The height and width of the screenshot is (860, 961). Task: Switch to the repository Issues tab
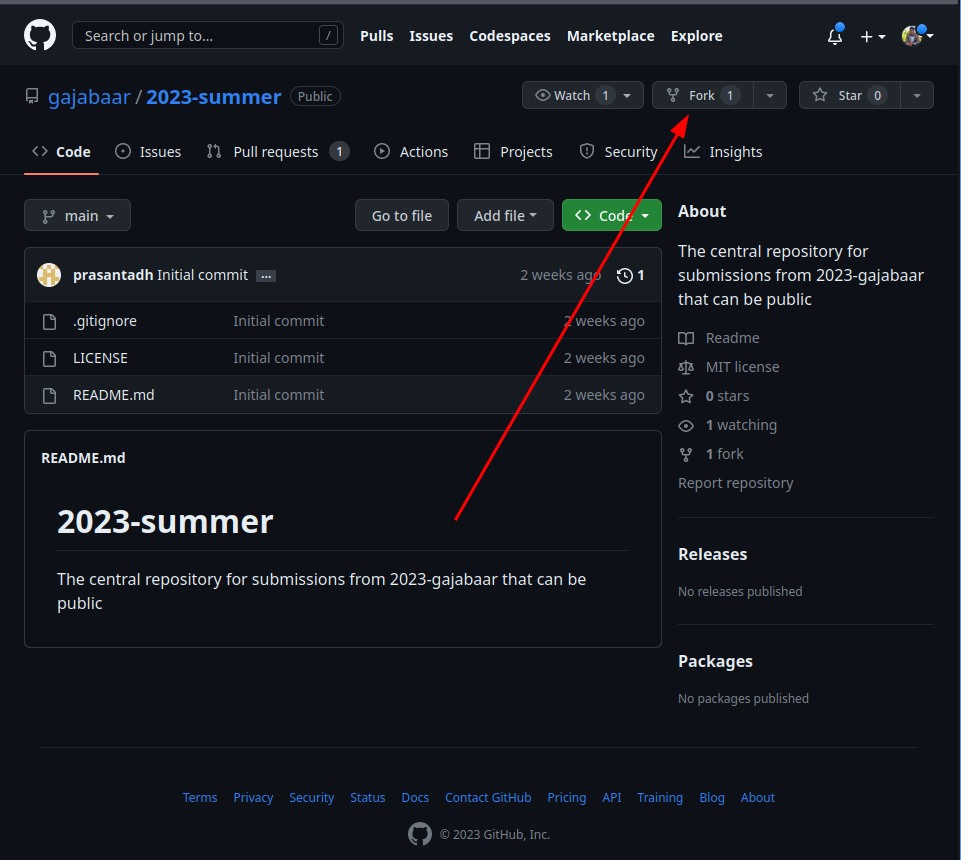(x=148, y=152)
